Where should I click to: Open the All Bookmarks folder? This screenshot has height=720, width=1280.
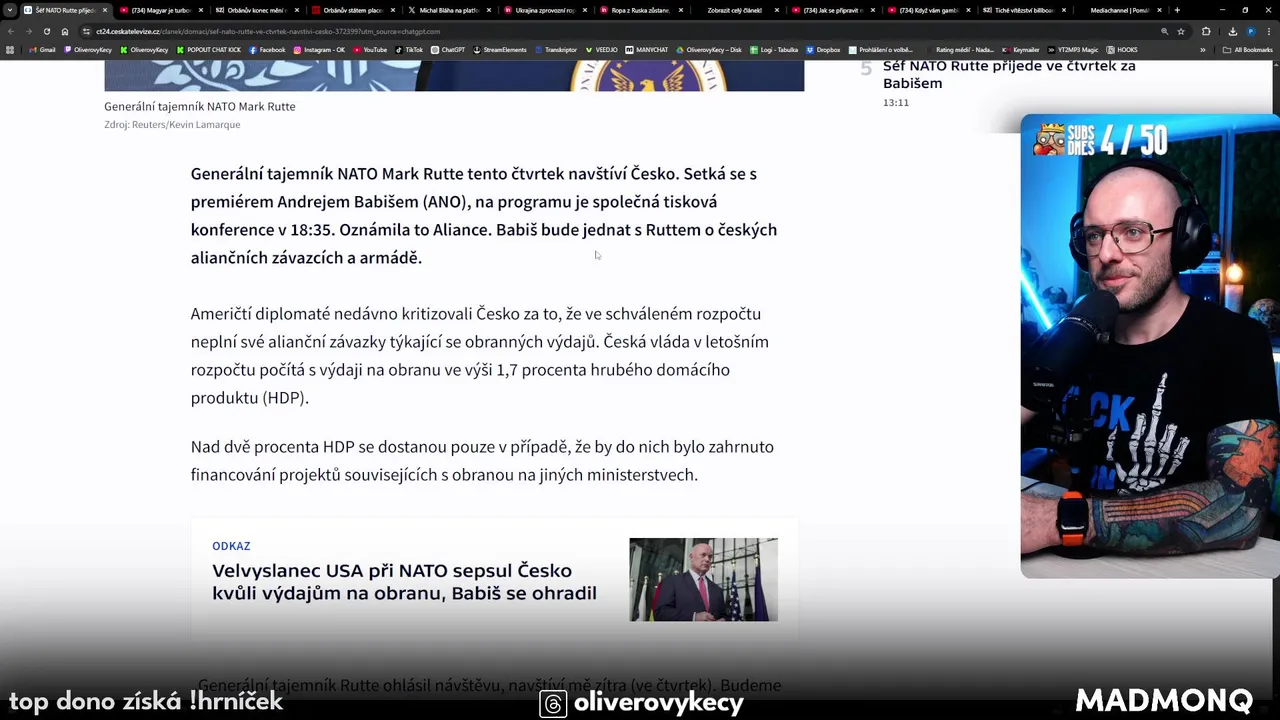[x=1247, y=50]
